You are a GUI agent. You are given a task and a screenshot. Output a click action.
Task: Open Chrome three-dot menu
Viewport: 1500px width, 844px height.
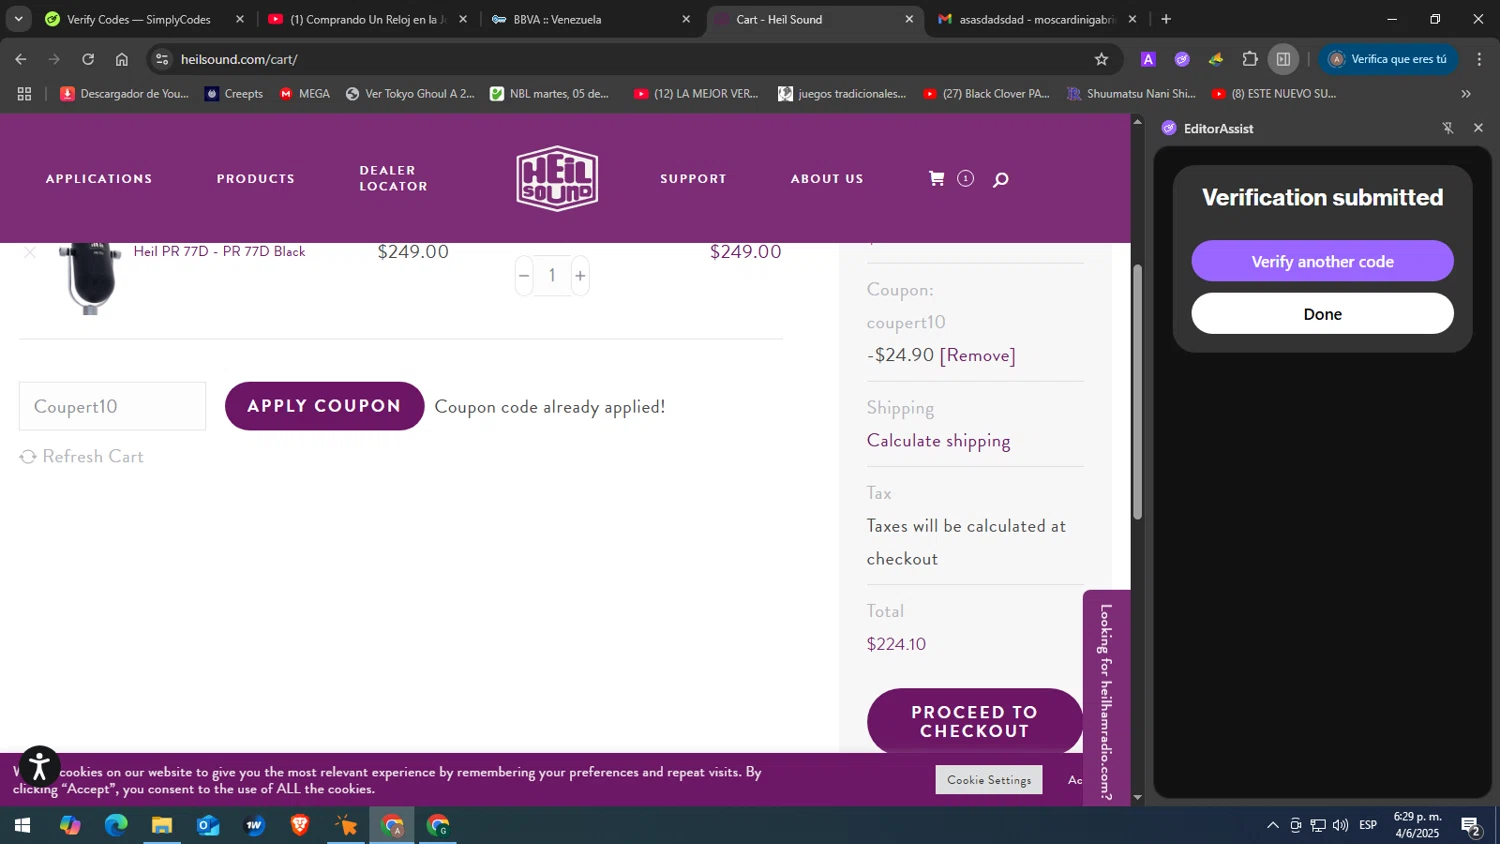(1480, 59)
